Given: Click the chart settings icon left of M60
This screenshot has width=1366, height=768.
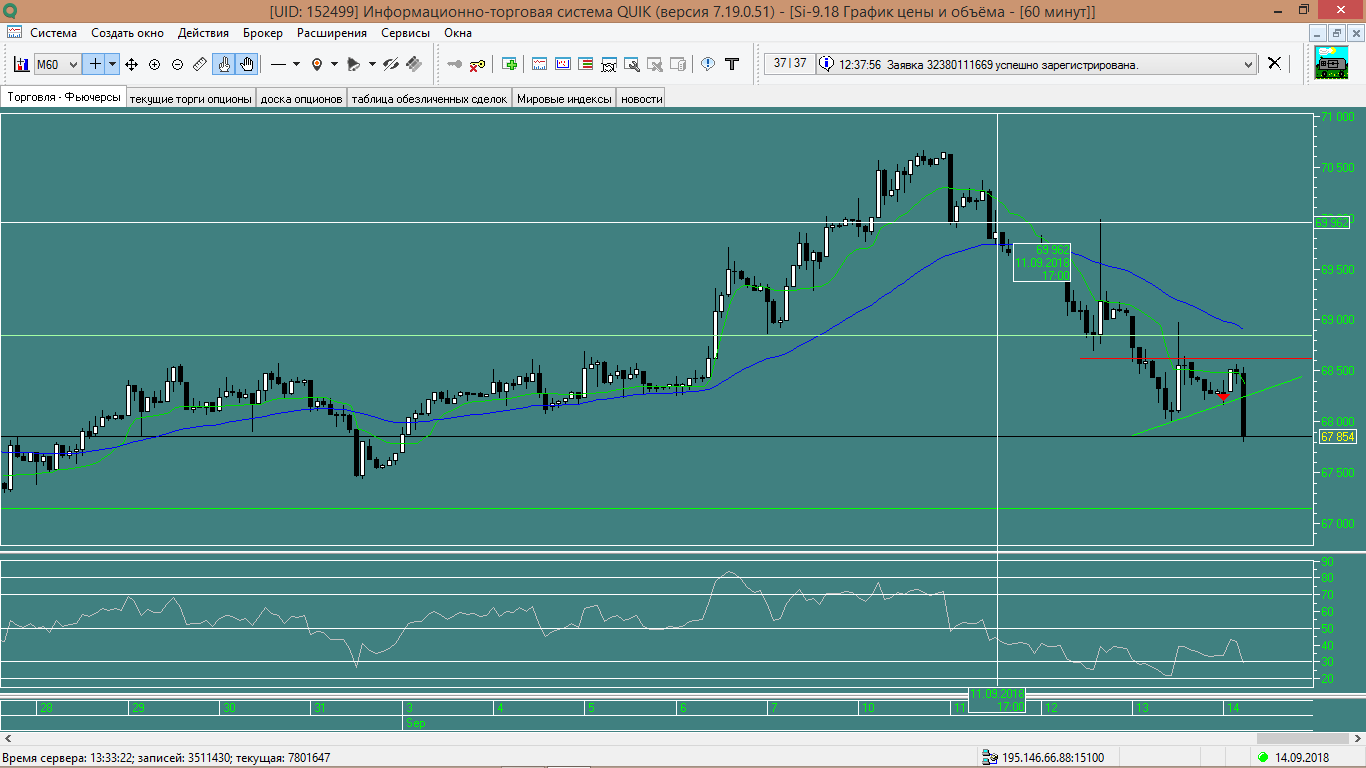Looking at the screenshot, I should [21, 64].
